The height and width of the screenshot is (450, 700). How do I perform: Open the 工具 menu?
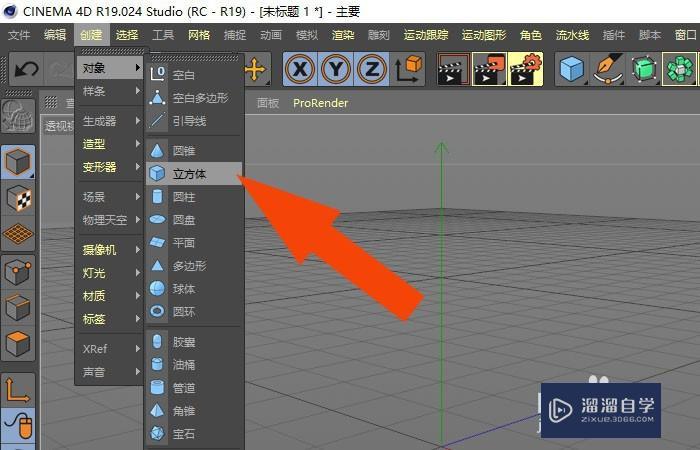coord(163,35)
